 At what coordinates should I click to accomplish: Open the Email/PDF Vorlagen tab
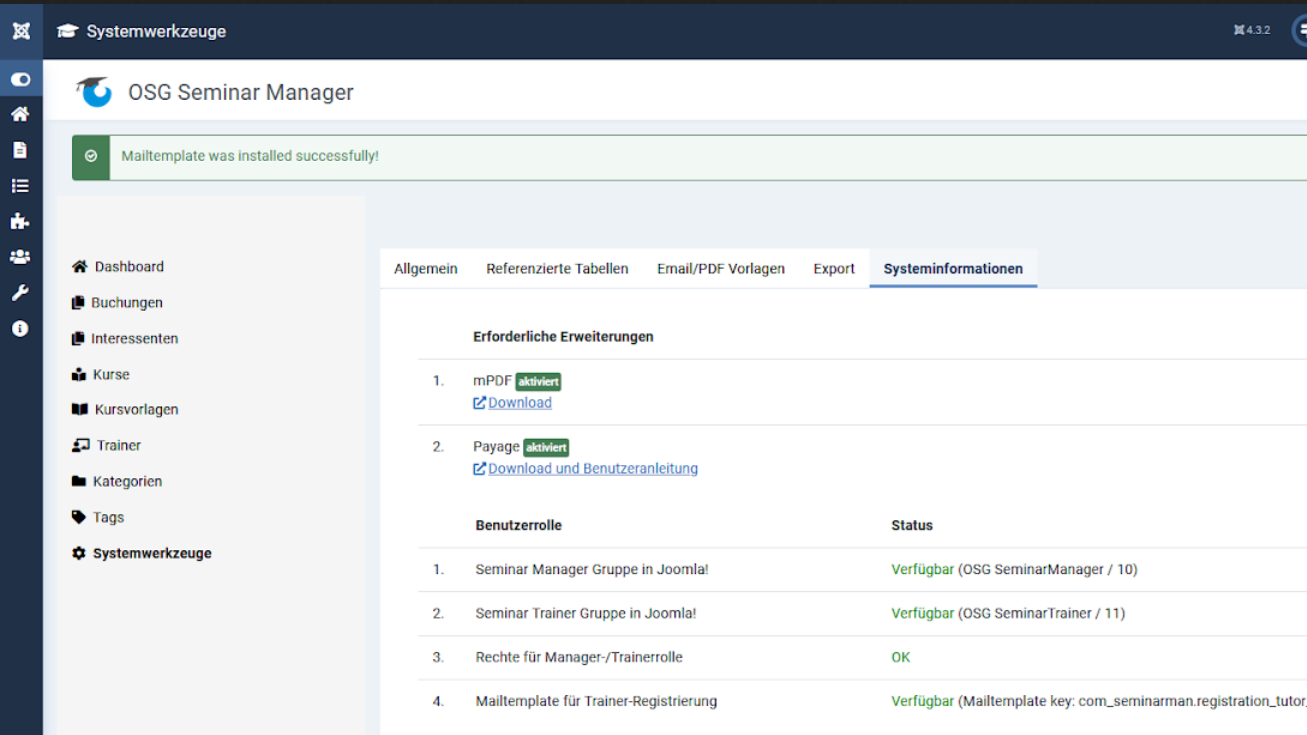tap(720, 269)
